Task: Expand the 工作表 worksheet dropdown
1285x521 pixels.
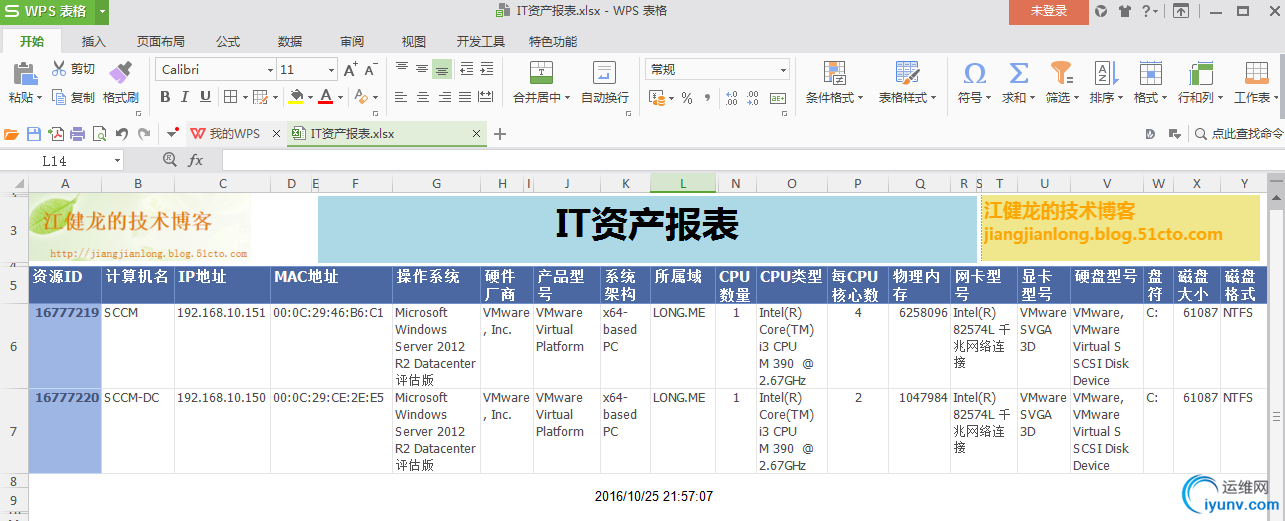Action: pyautogui.click(x=1275, y=98)
